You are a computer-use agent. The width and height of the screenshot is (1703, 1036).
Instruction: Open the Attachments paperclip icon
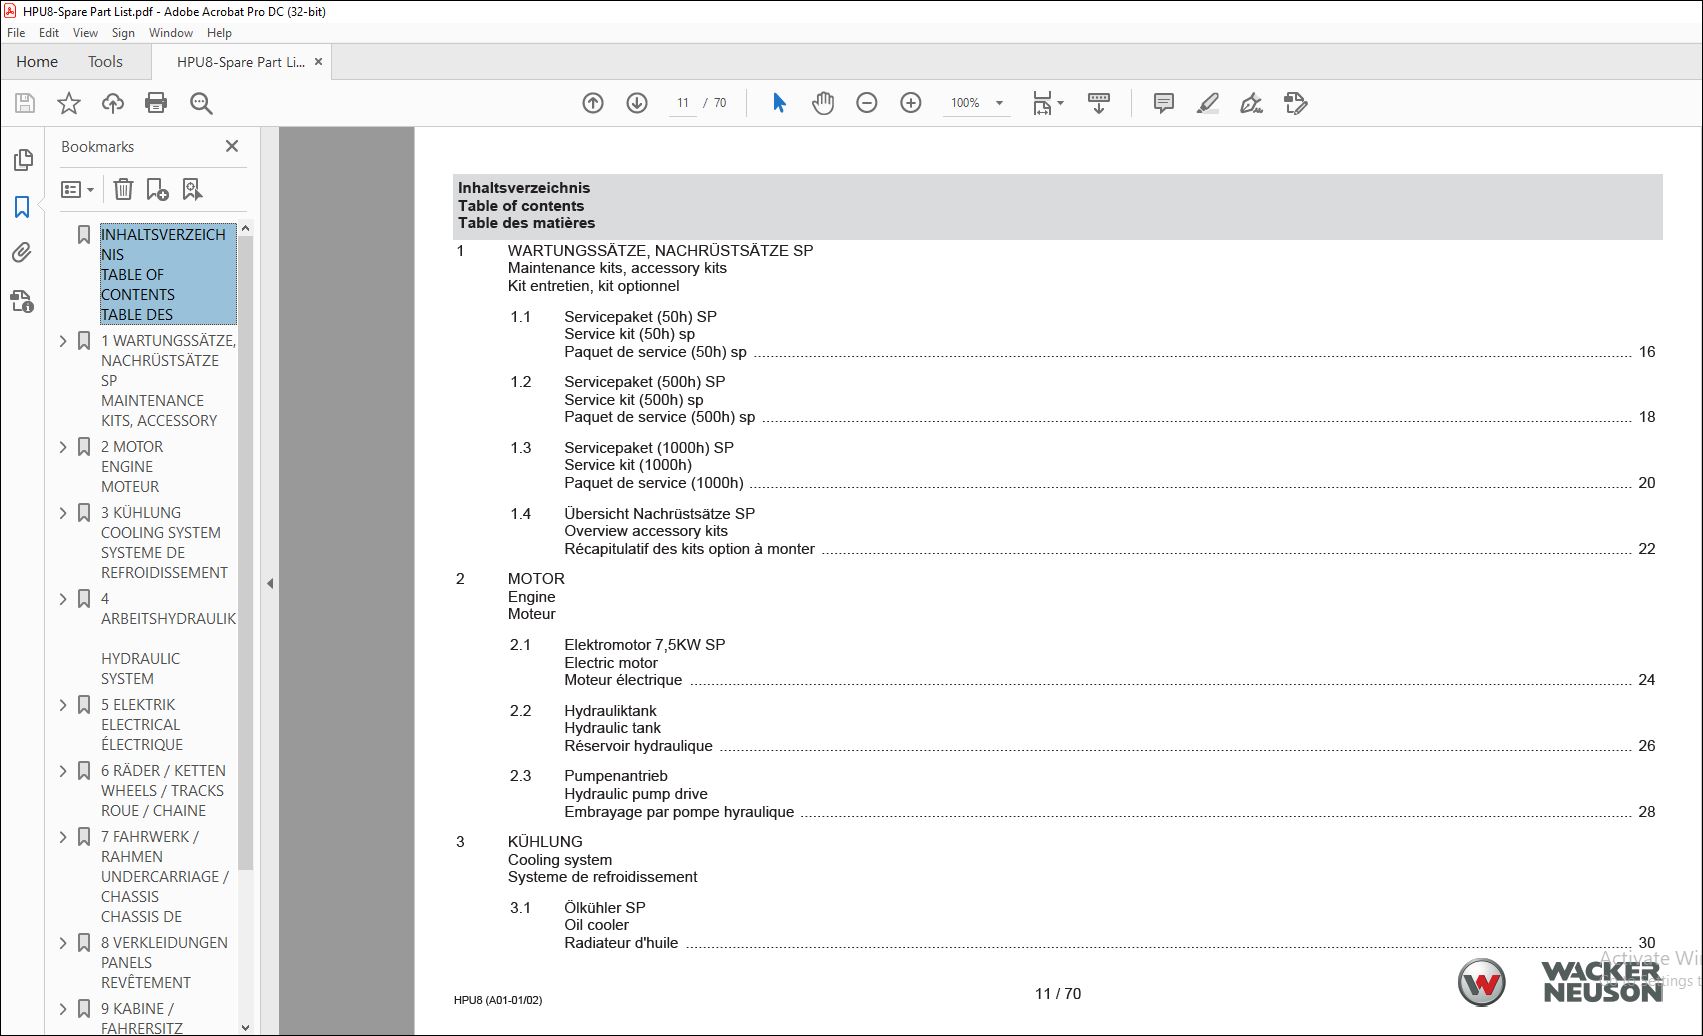(x=22, y=253)
